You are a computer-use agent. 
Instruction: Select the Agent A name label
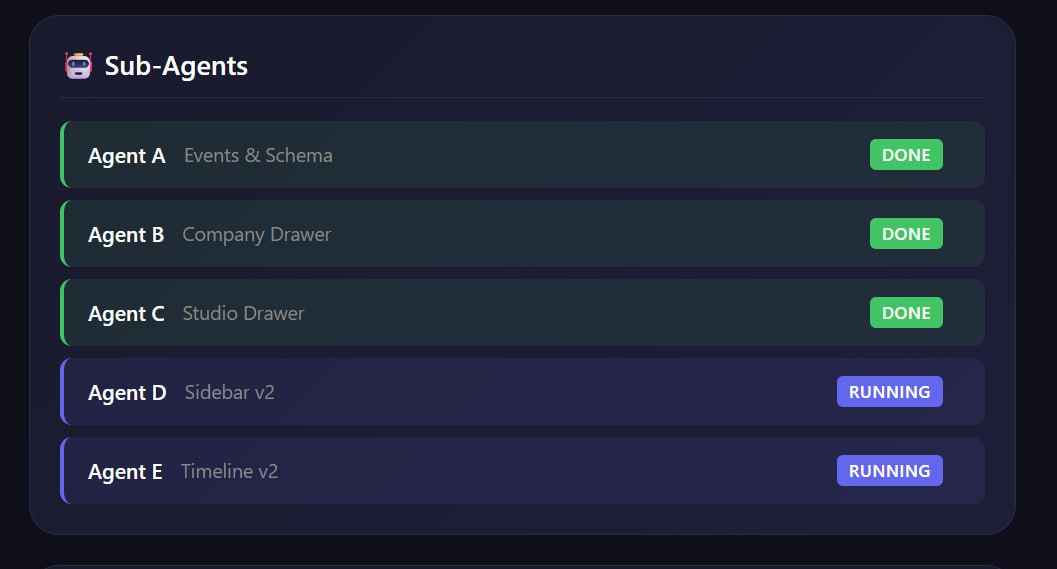(127, 156)
